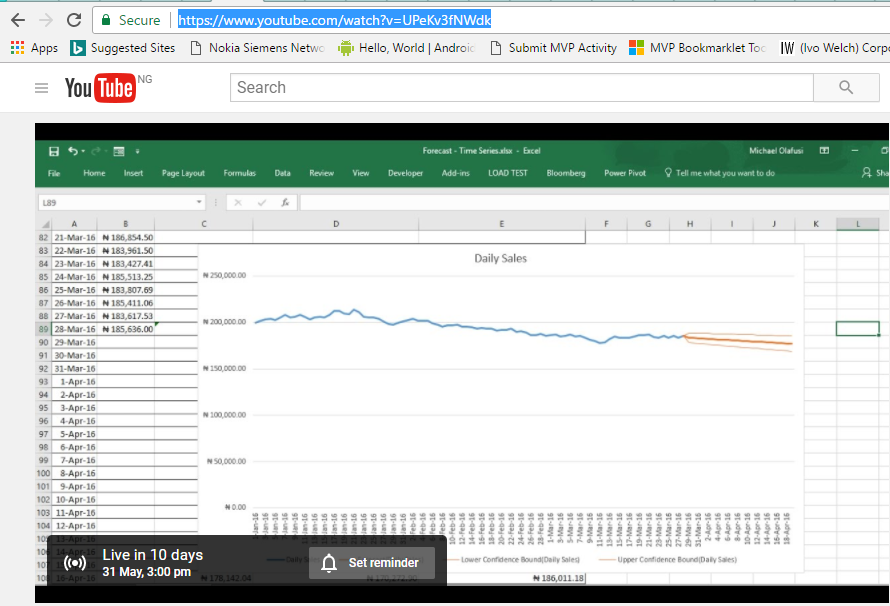Select column D header in the spreadsheet

336,224
